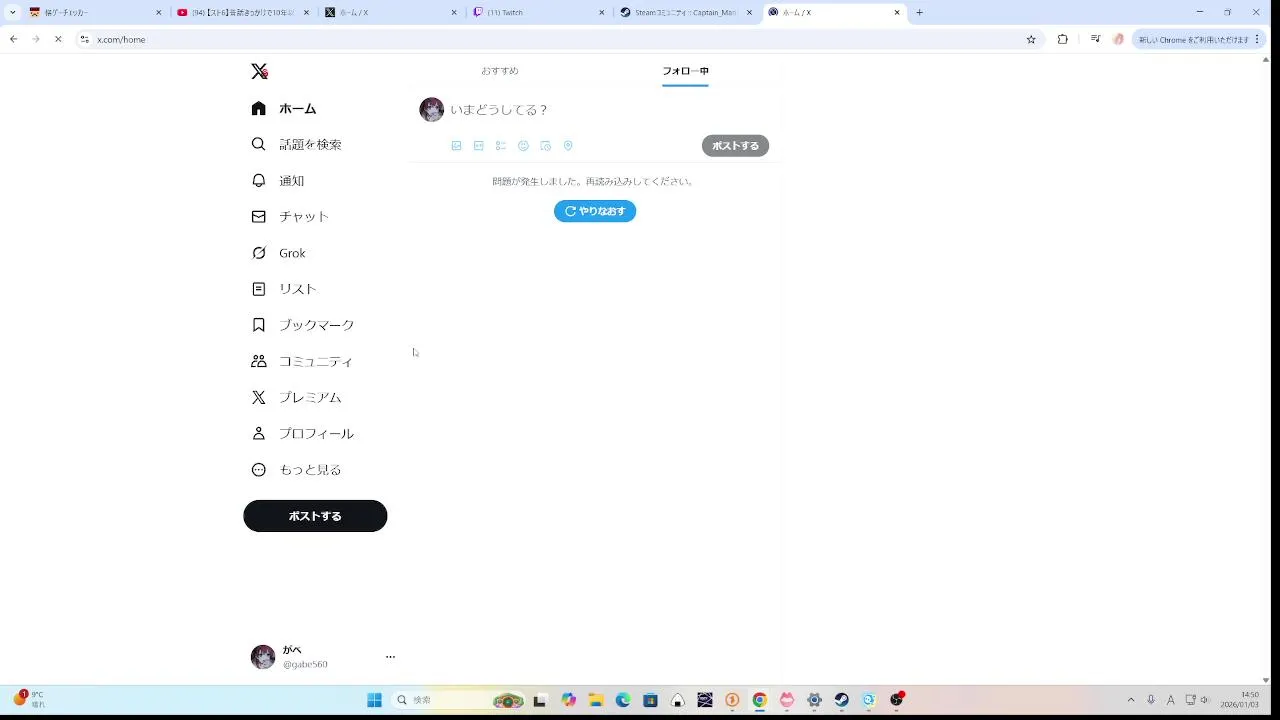The image size is (1280, 720).
Task: Open File Explorer from the taskbar
Action: click(595, 700)
